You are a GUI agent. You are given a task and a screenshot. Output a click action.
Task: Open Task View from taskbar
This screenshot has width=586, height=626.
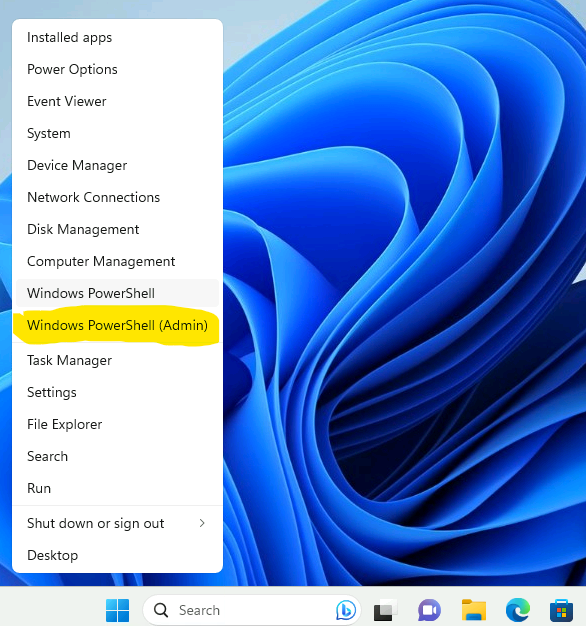point(385,610)
